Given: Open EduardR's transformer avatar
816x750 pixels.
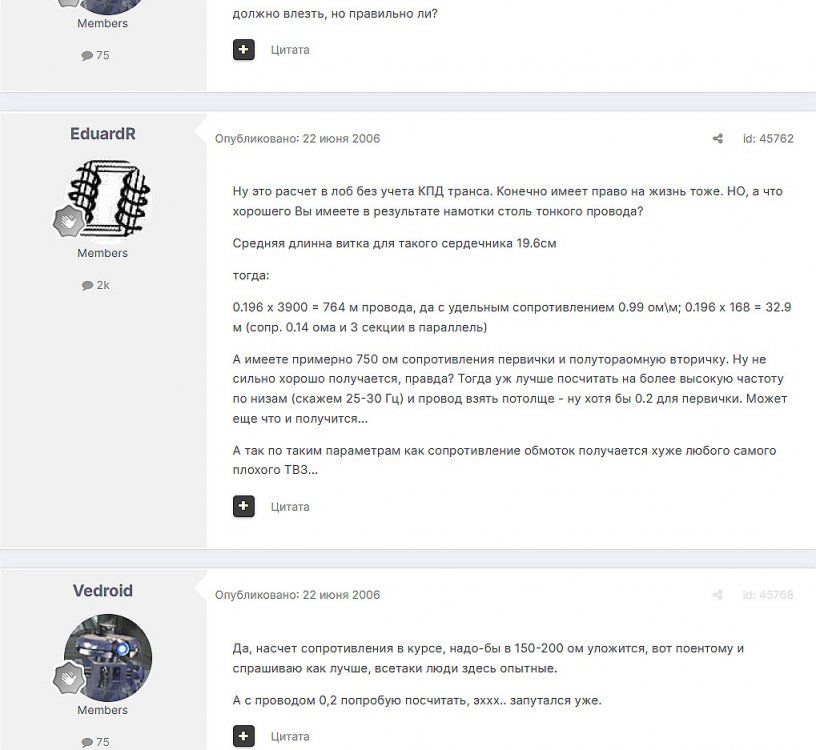Looking at the screenshot, I should click(x=108, y=198).
